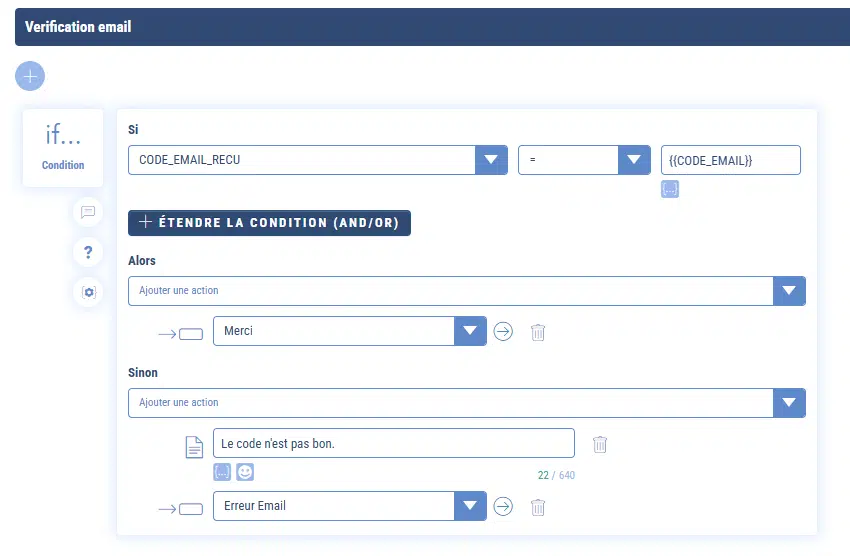The width and height of the screenshot is (850, 556).
Task: Delete the Erreur Email redirect action
Action: [x=538, y=507]
